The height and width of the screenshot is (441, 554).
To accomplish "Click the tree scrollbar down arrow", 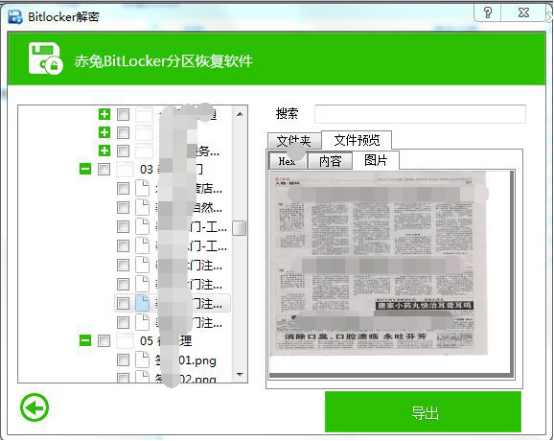I will click(x=240, y=375).
